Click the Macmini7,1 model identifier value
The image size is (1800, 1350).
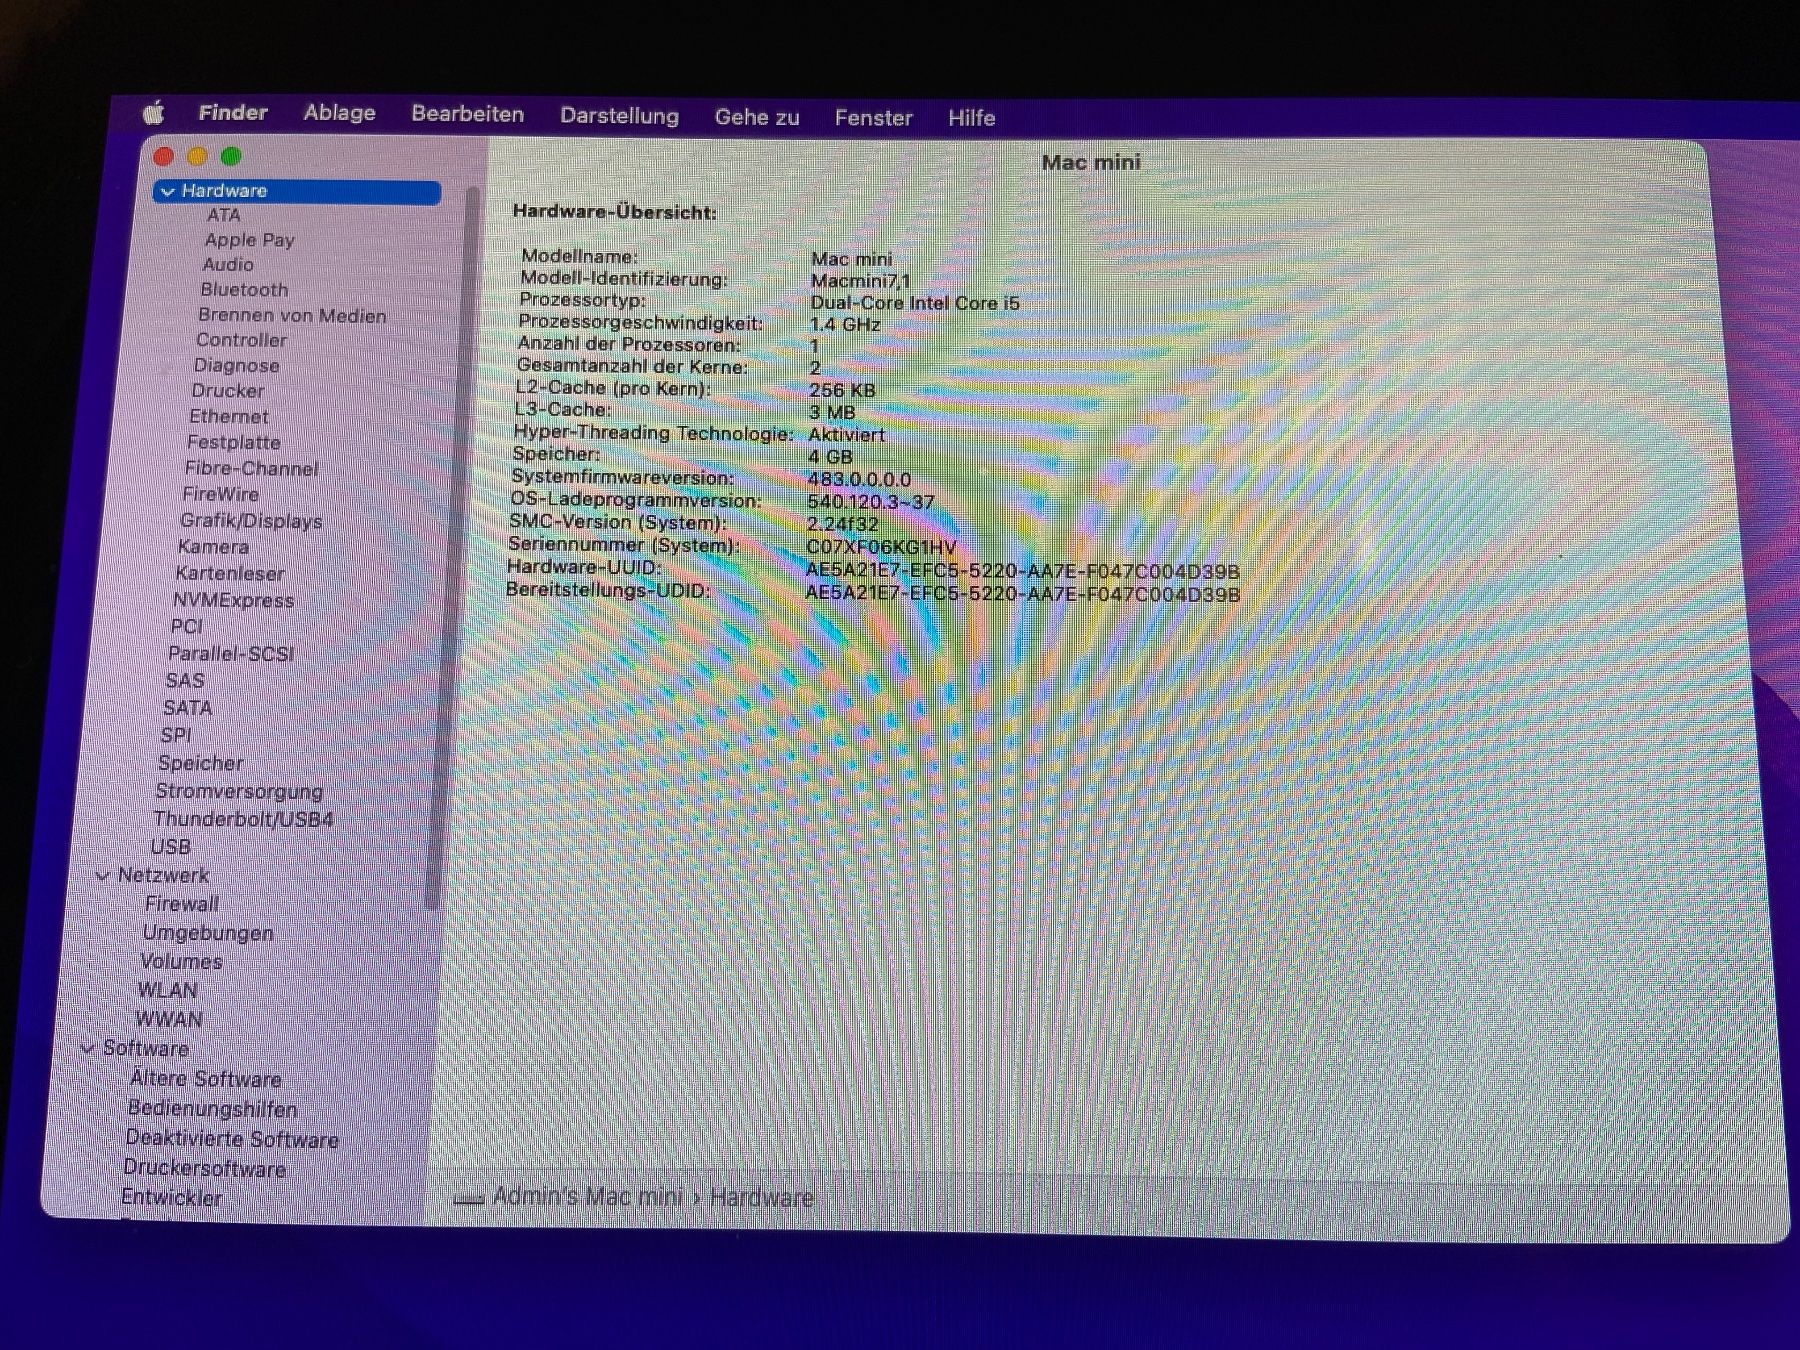[860, 281]
